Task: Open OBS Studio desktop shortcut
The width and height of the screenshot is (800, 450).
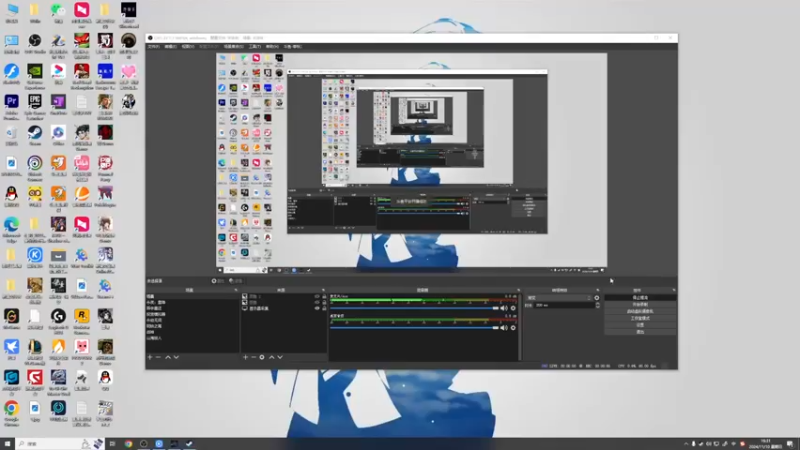Action: (35, 44)
